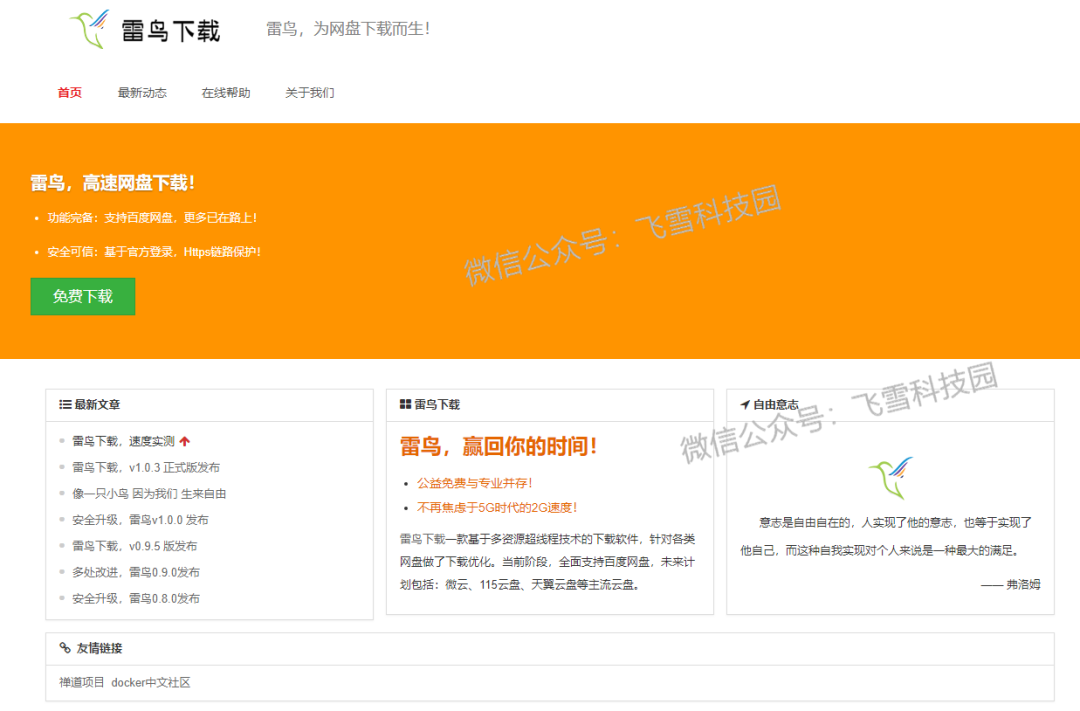This screenshot has width=1080, height=711.
Task: Open 多处改进，雷鸟0.9.0发布 article link
Action: tap(136, 572)
